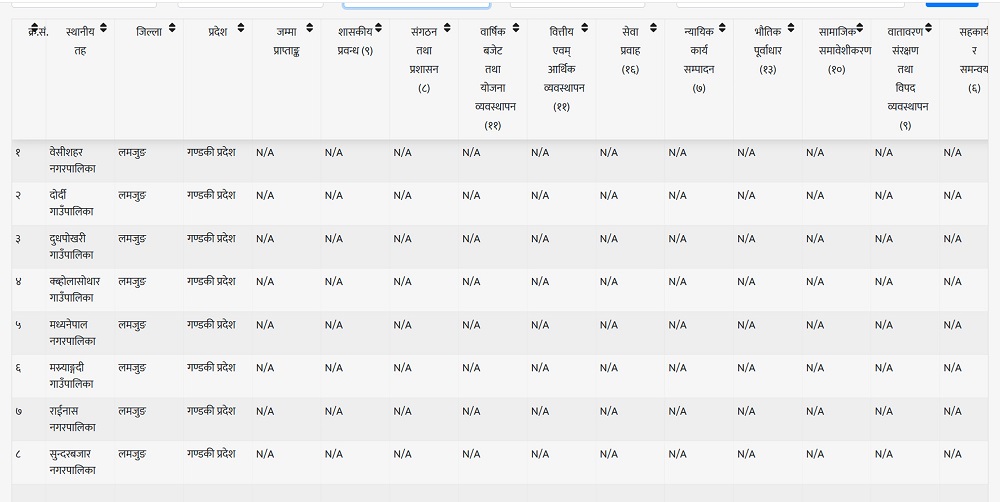Toggle sort icon next to प्रदेश header
The width and height of the screenshot is (1000, 502).
pos(241,30)
